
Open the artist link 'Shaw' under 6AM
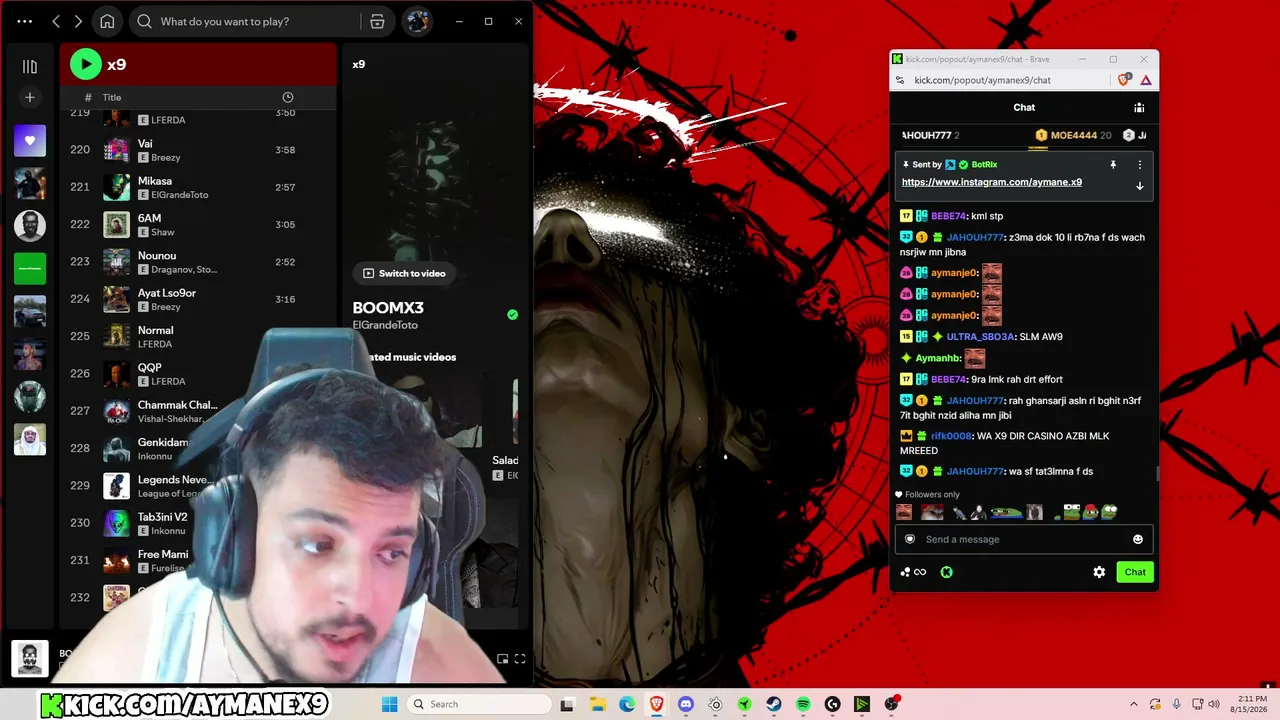pyautogui.click(x=163, y=232)
